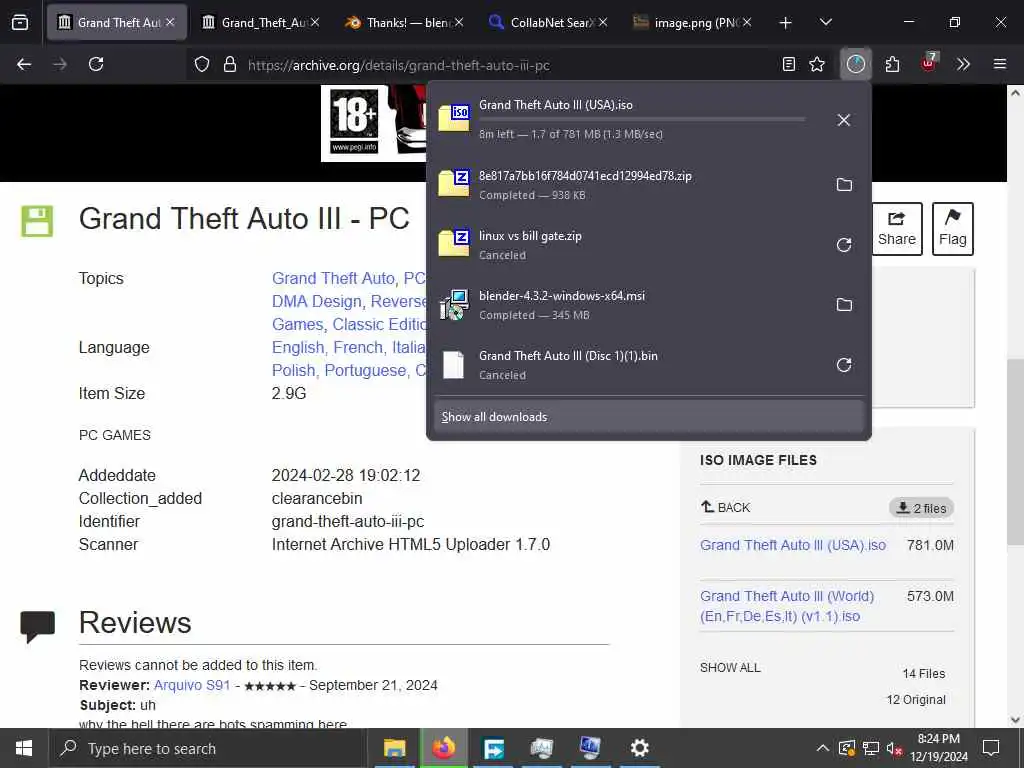Screen dimensions: 1024x768
Task: Open Firefox from taskbar
Action: click(443, 748)
